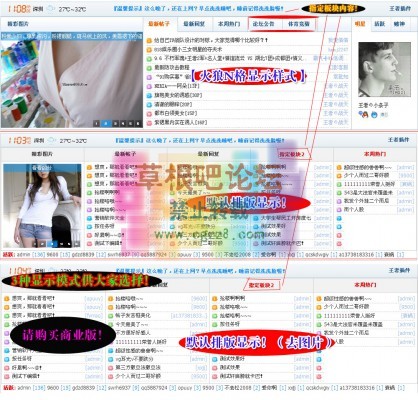Click the QQ penguin icon under the avatar photo
The width and height of the screenshot is (418, 400).
tap(363, 114)
